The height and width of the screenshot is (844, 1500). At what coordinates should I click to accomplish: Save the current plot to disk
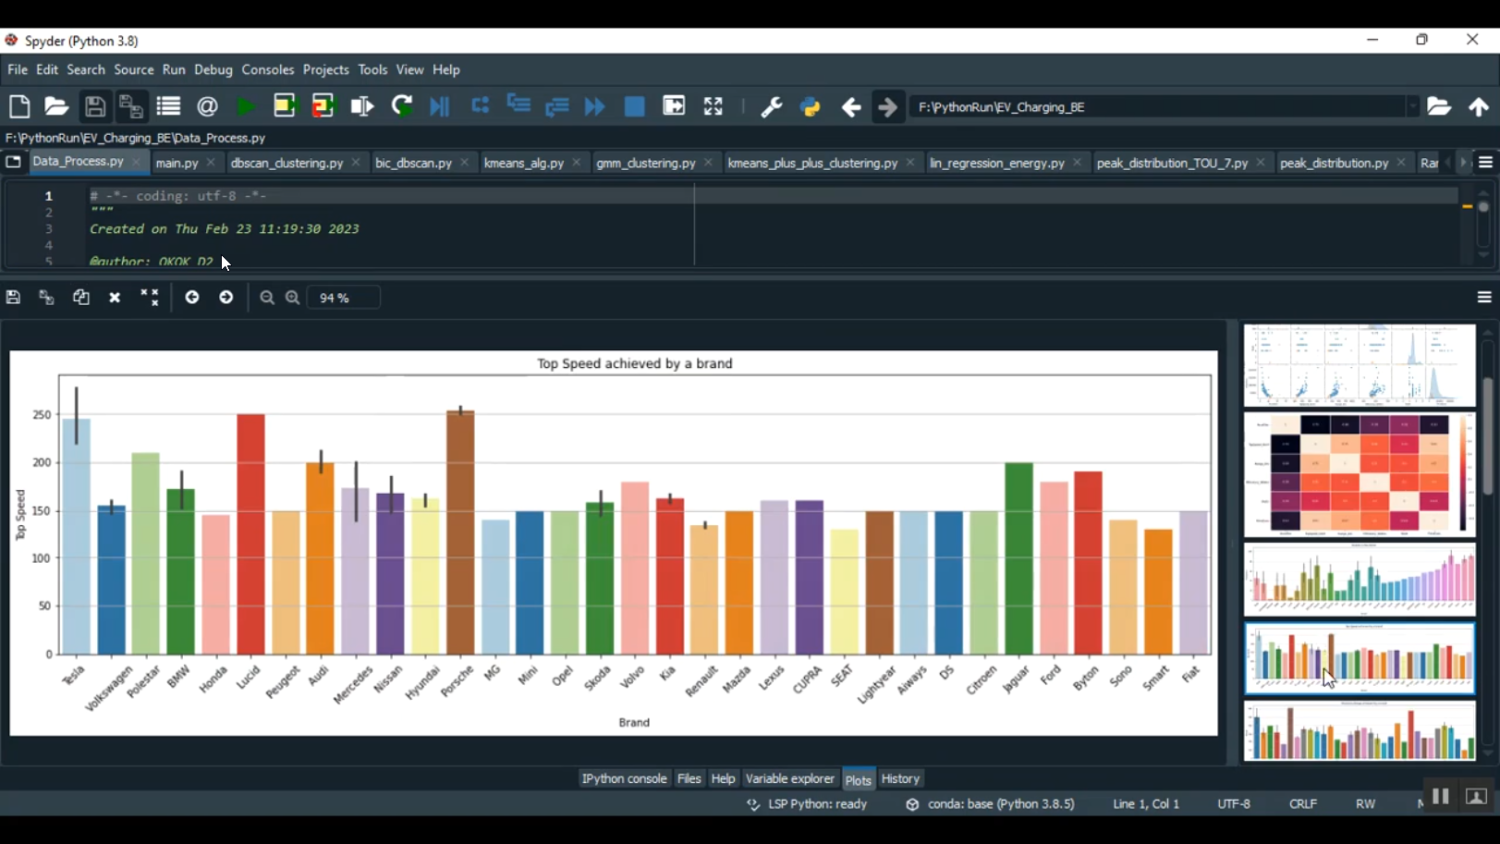pyautogui.click(x=13, y=297)
